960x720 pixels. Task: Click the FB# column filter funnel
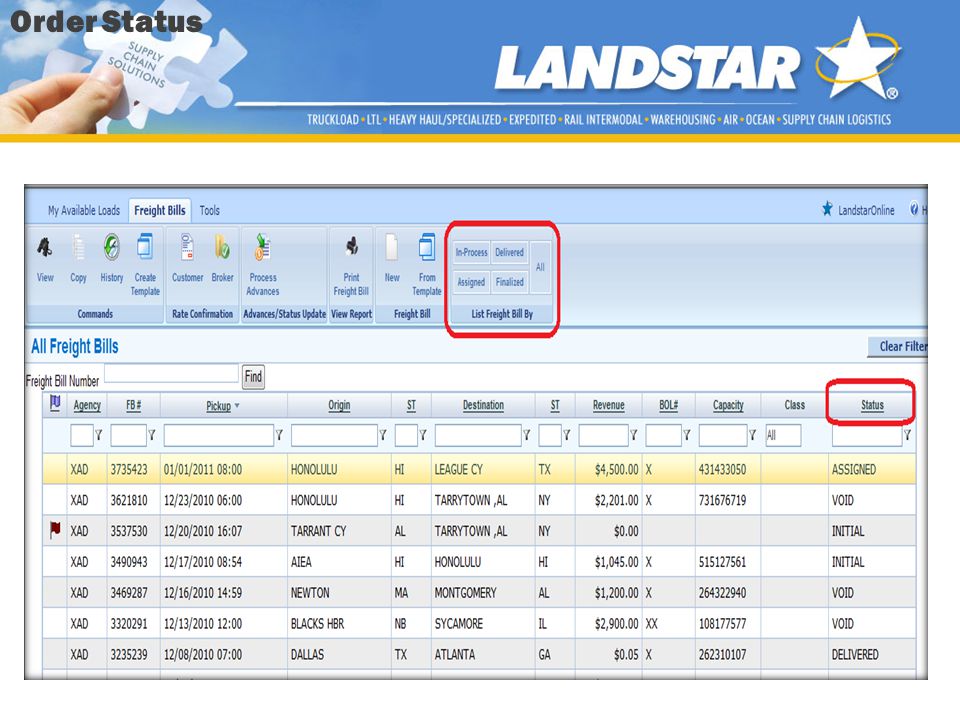pos(152,435)
